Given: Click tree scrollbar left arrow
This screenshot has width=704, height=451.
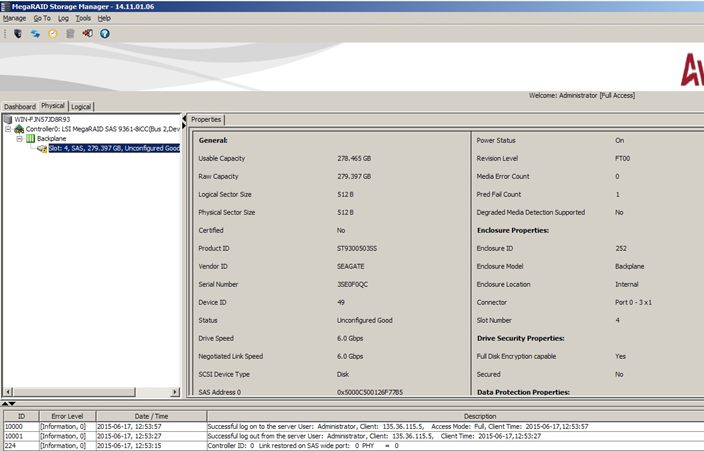Looking at the screenshot, I should tap(8, 392).
